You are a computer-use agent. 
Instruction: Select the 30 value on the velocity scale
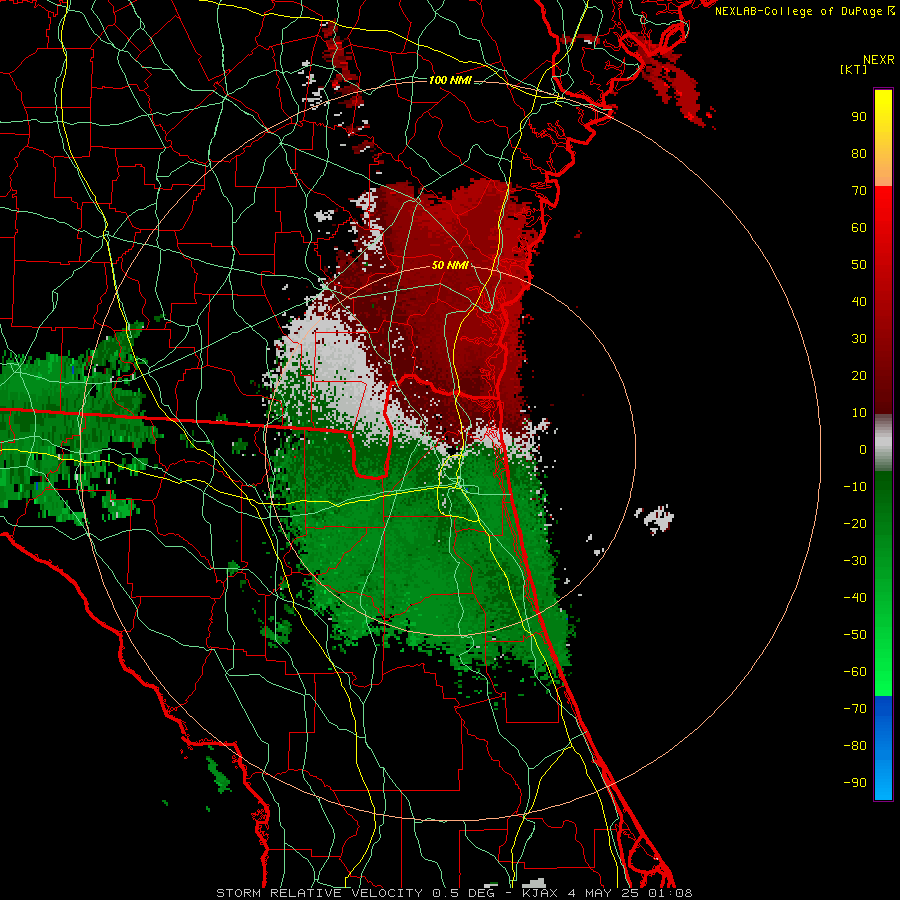(x=859, y=339)
